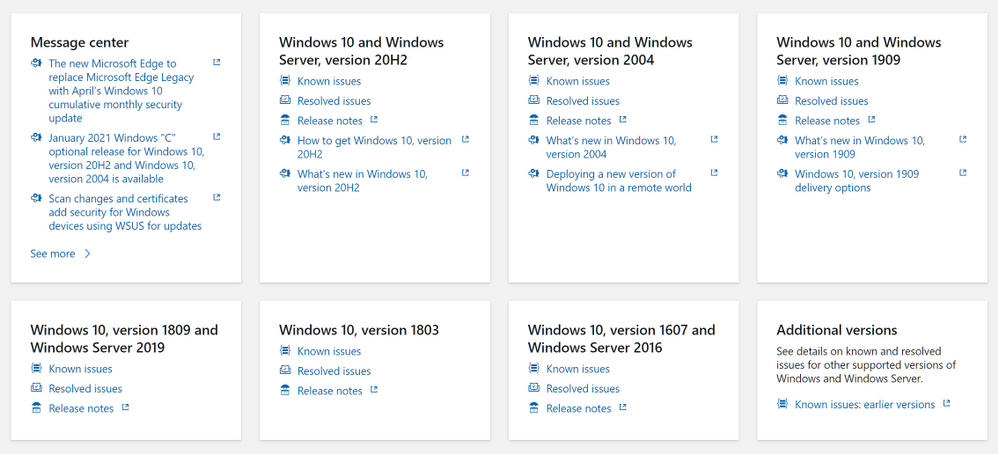Open How to get Windows 10, version 20H2
The image size is (998, 454).
point(374,148)
